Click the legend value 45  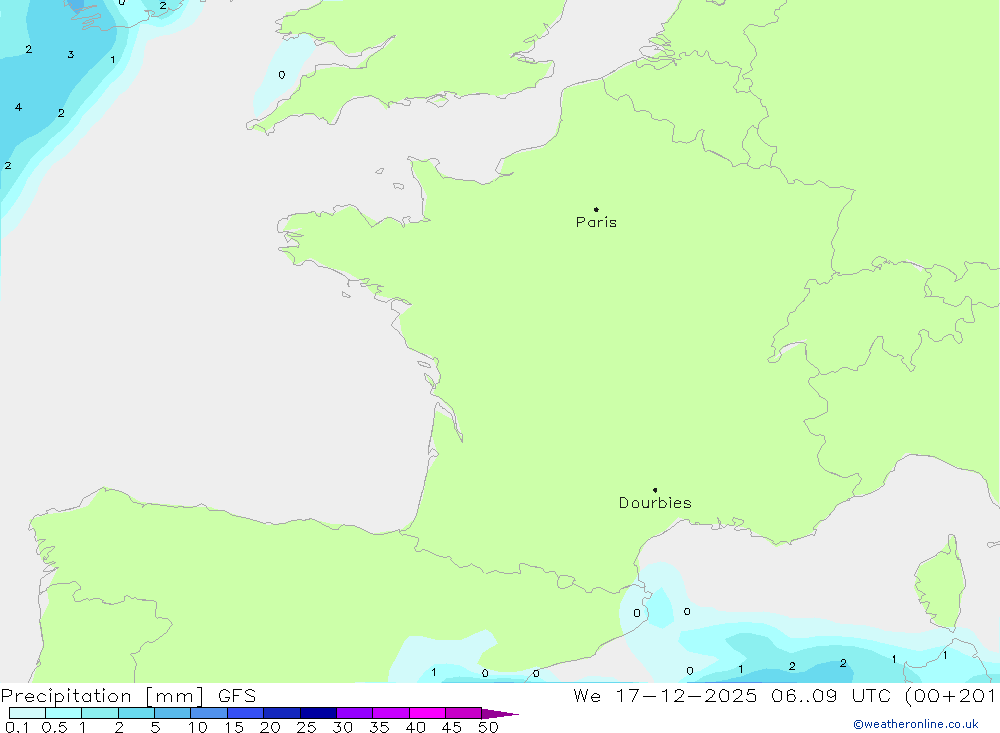click(x=452, y=727)
